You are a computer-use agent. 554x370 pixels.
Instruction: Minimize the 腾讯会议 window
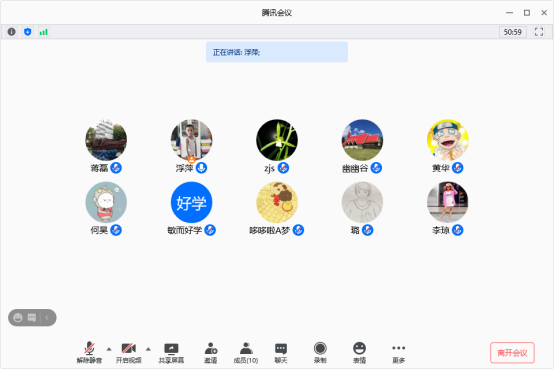(509, 13)
